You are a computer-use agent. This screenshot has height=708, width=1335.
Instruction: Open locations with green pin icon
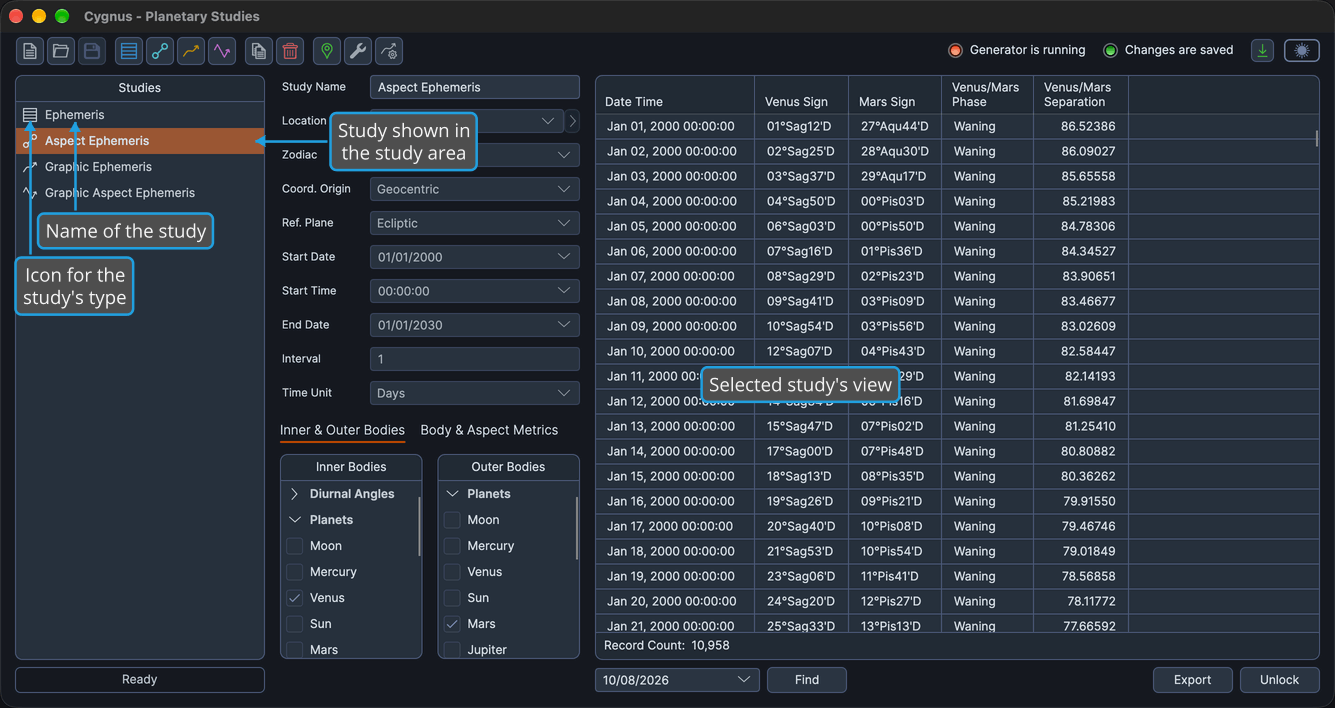point(327,51)
